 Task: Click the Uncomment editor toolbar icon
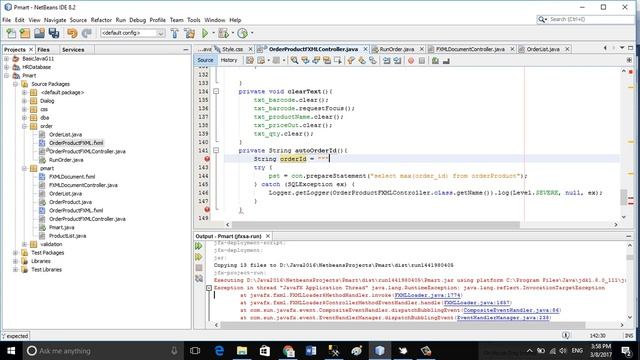[x=446, y=60]
